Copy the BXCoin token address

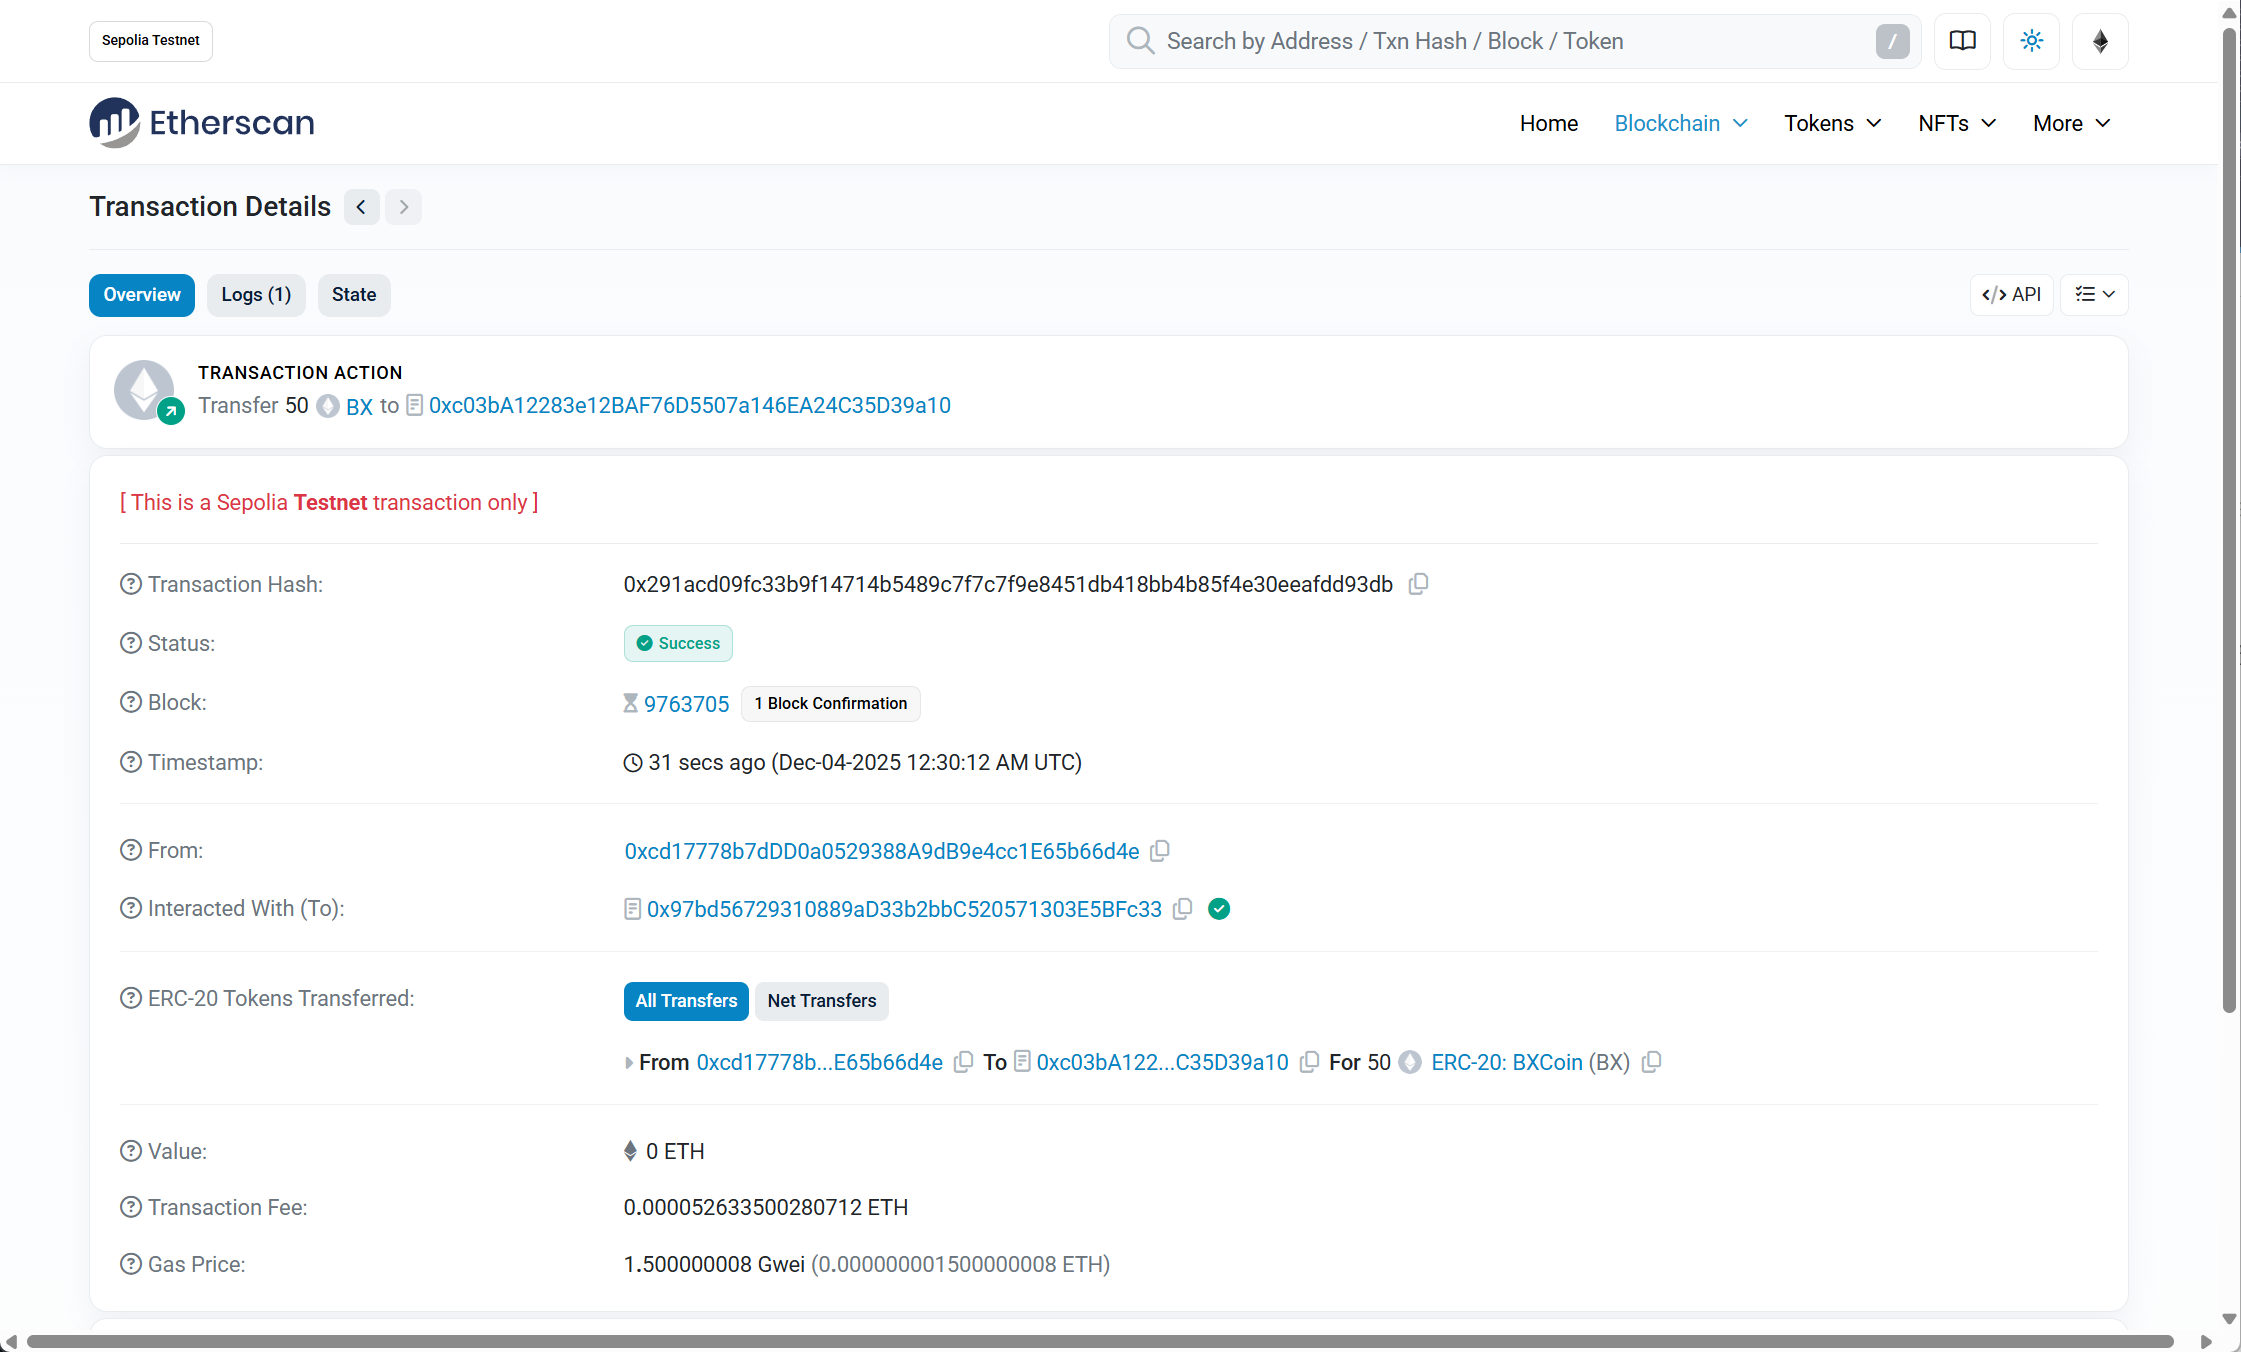pos(1652,1062)
